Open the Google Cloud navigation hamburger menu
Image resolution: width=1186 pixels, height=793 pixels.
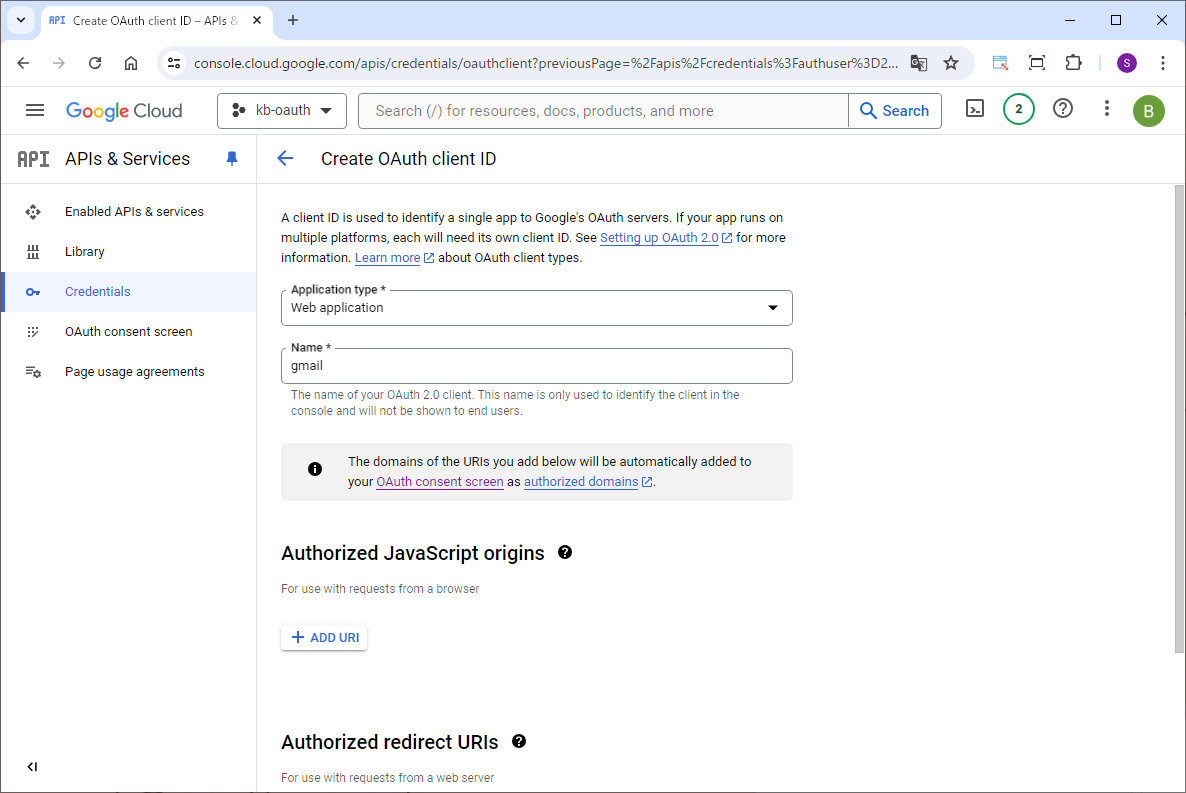pyautogui.click(x=35, y=110)
